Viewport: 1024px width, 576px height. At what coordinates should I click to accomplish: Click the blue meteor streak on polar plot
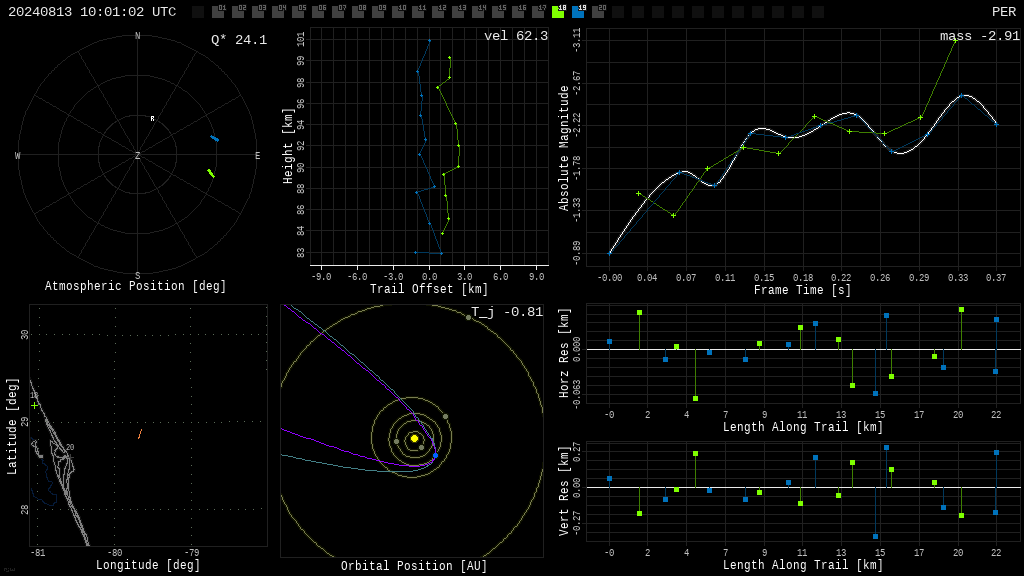tap(214, 138)
